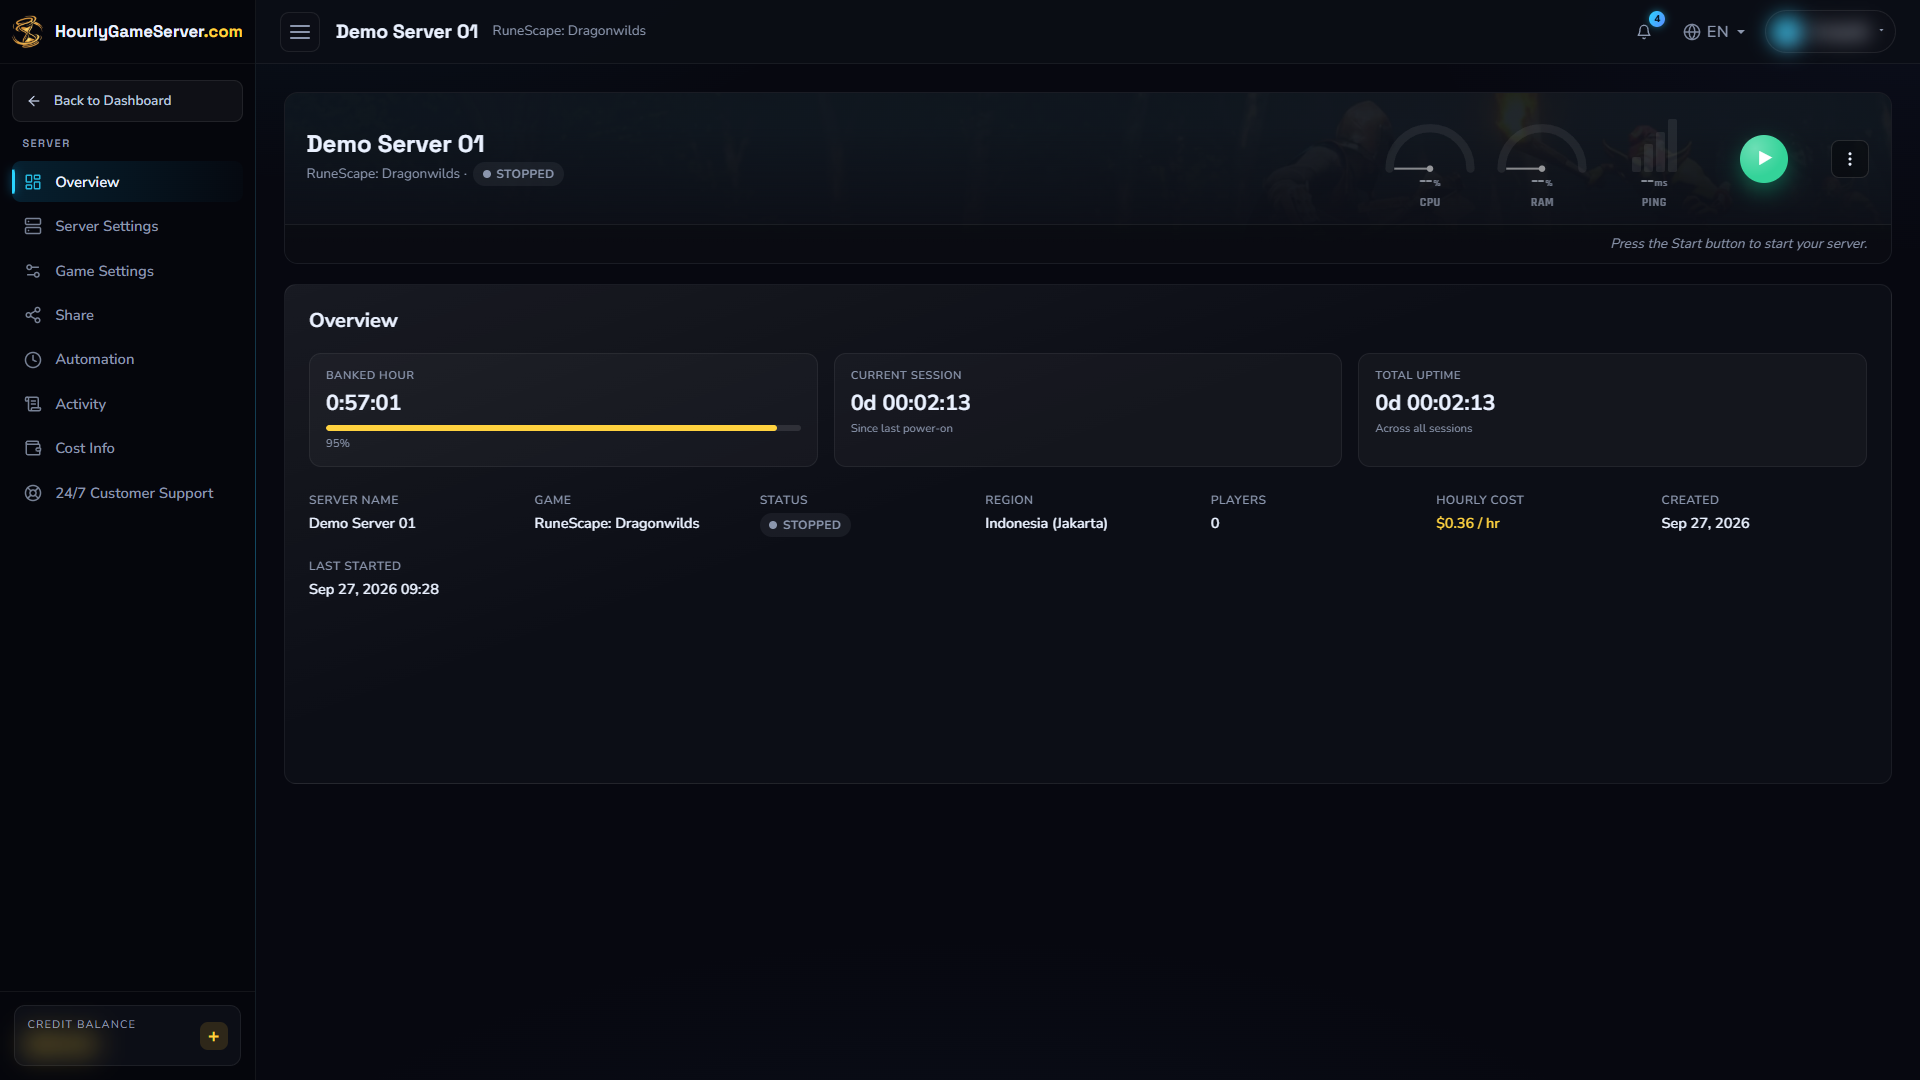Click the Customer Support lifebuoy icon
The image size is (1920, 1080).
[33, 493]
